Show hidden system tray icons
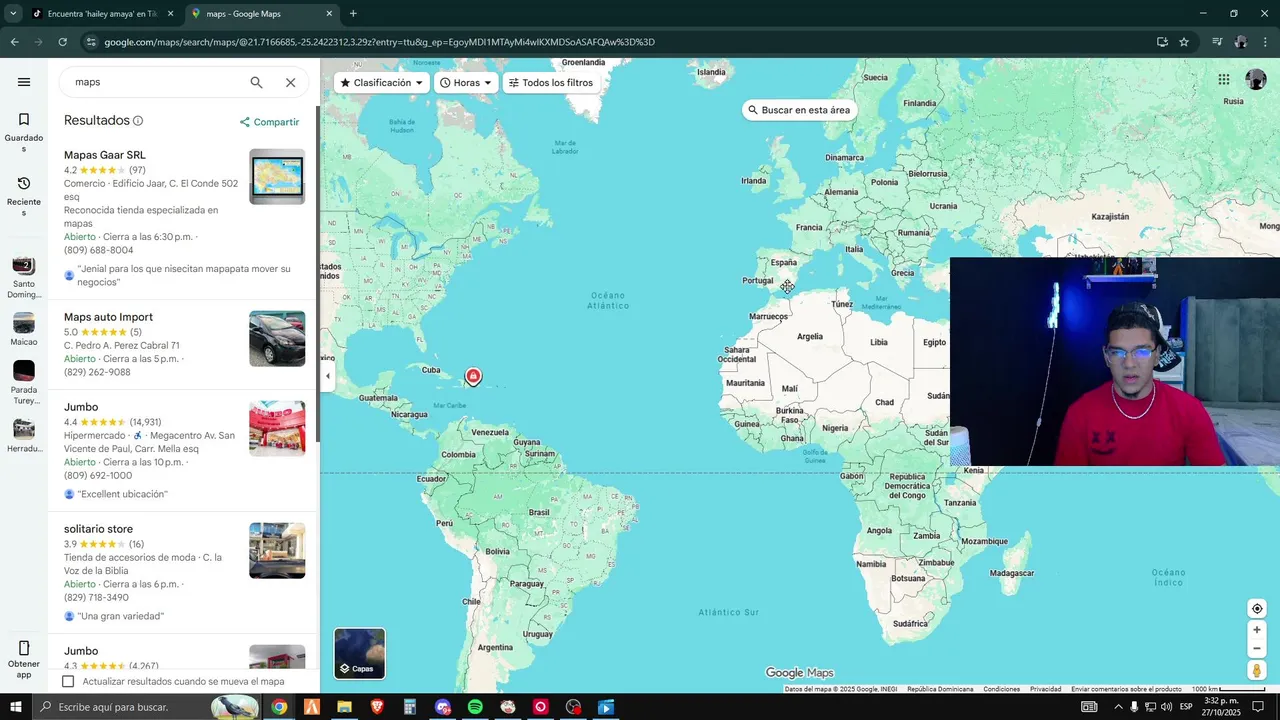Screen dimensions: 1280x720 [x=1118, y=707]
